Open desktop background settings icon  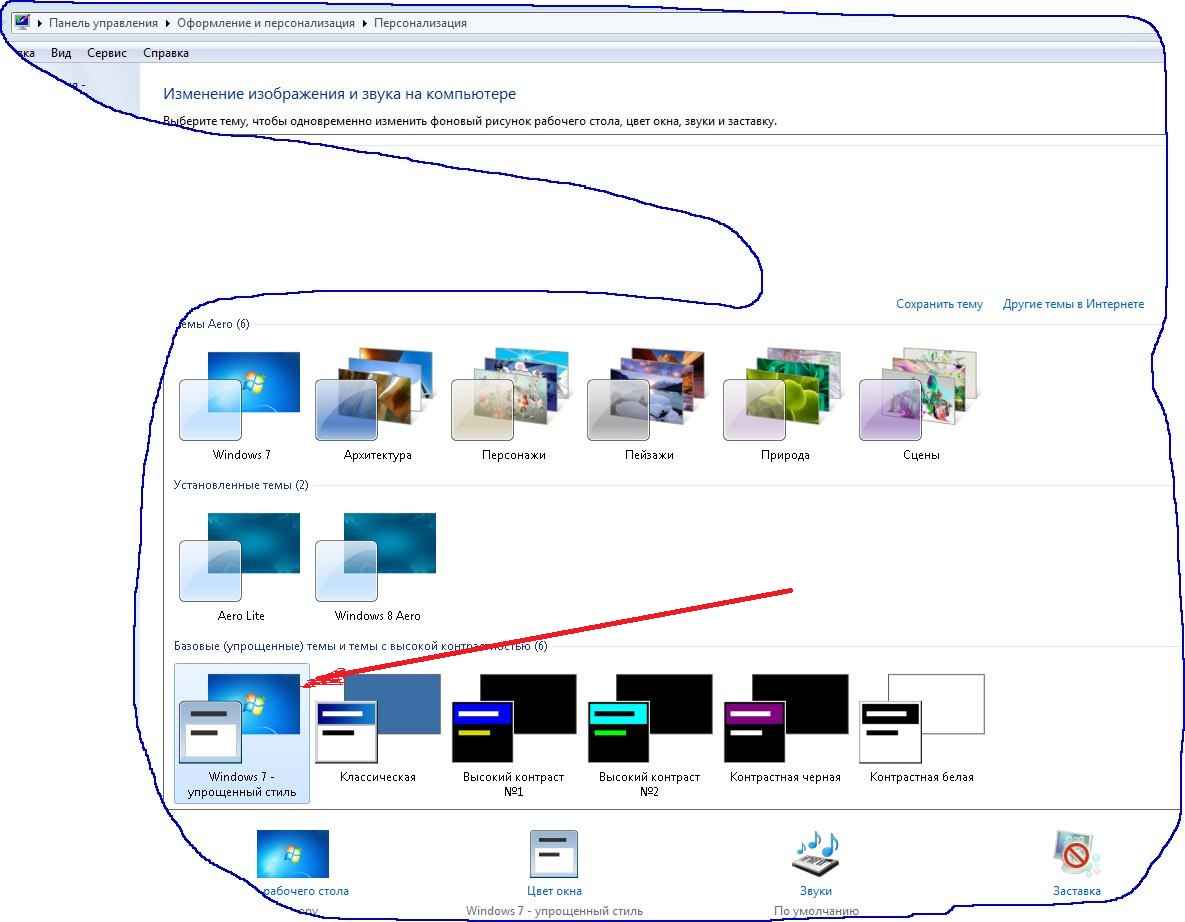tap(292, 854)
